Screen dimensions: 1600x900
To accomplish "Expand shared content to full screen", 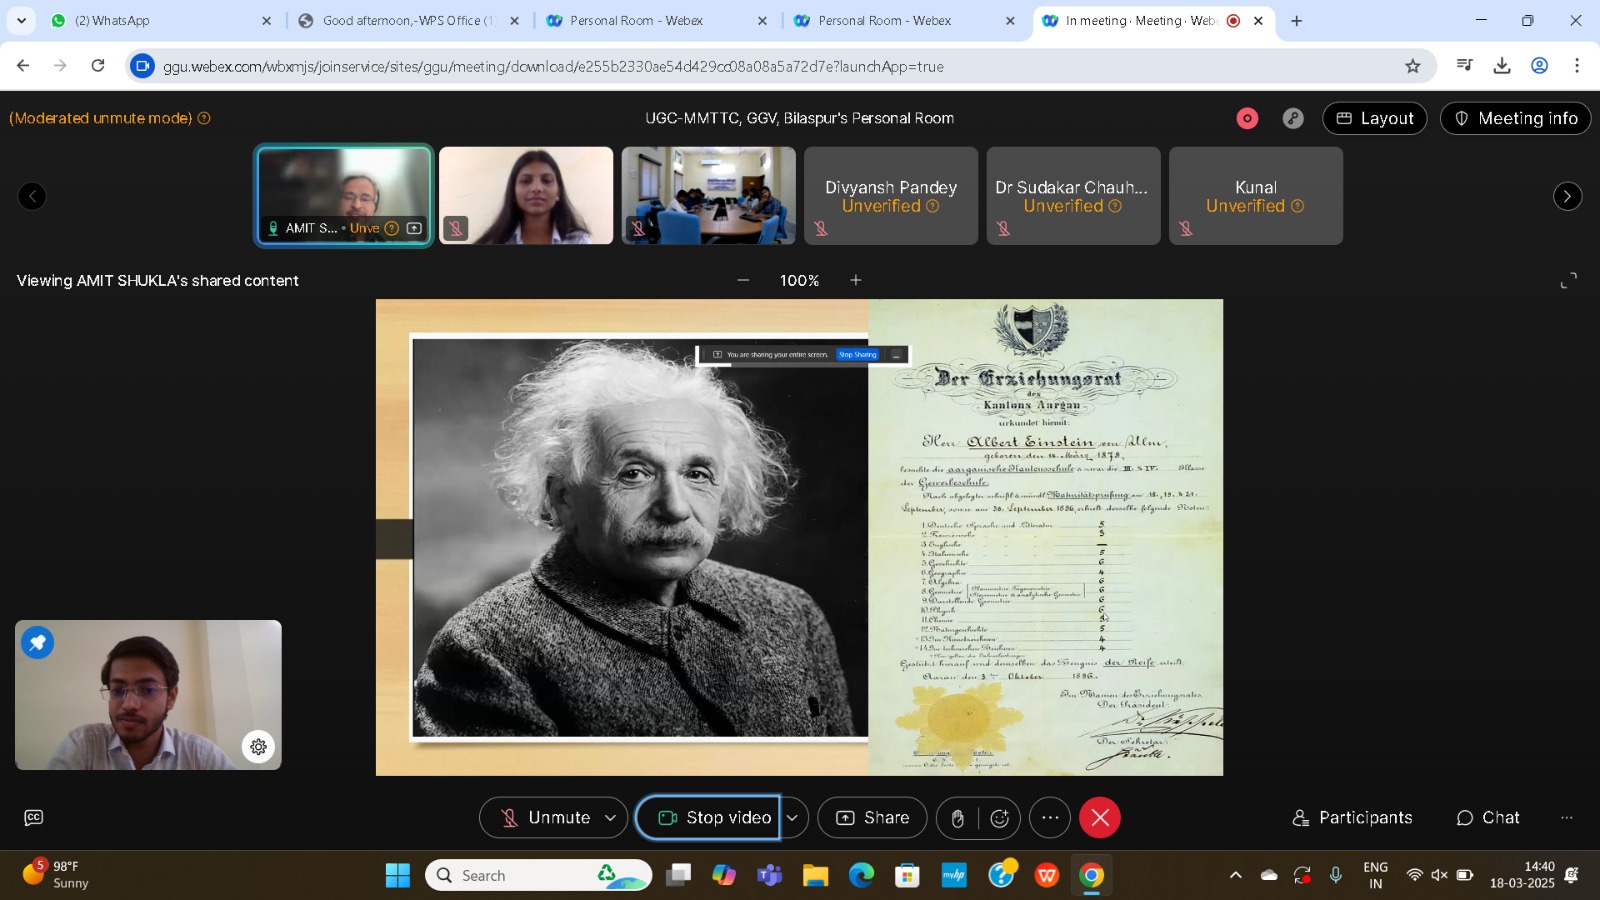I will coord(1569,281).
